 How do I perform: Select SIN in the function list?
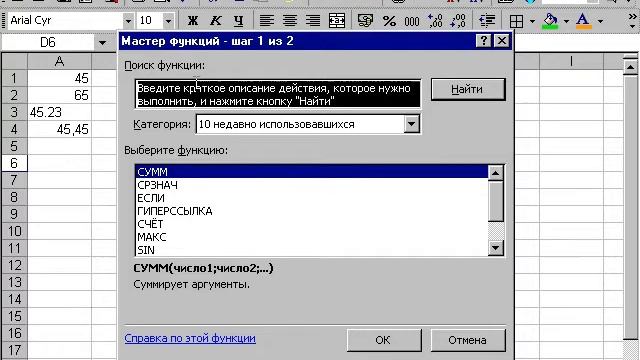pos(311,250)
